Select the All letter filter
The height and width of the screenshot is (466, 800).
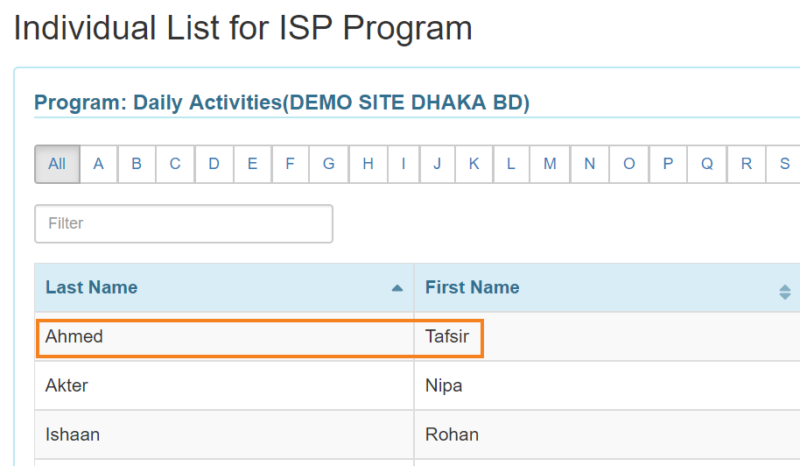click(x=57, y=164)
